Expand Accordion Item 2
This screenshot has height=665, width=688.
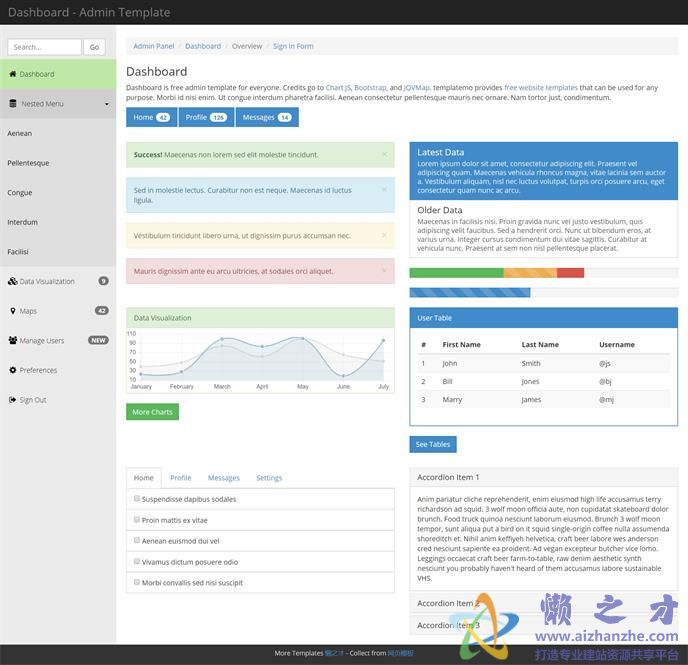click(448, 604)
